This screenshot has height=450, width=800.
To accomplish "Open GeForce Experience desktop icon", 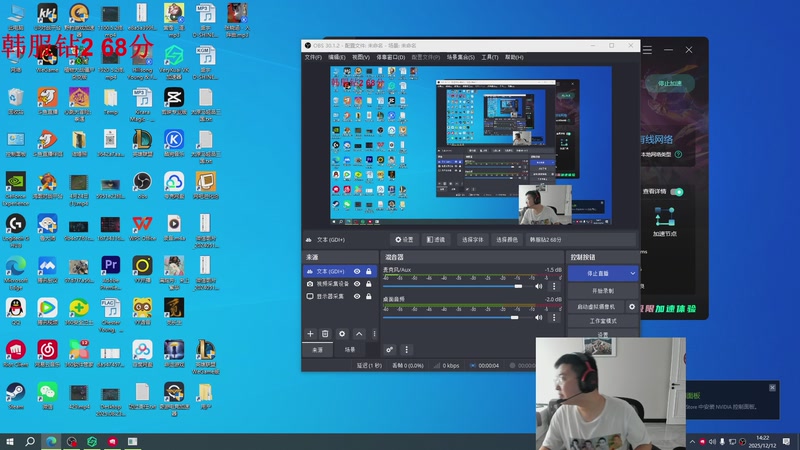I will click(15, 189).
